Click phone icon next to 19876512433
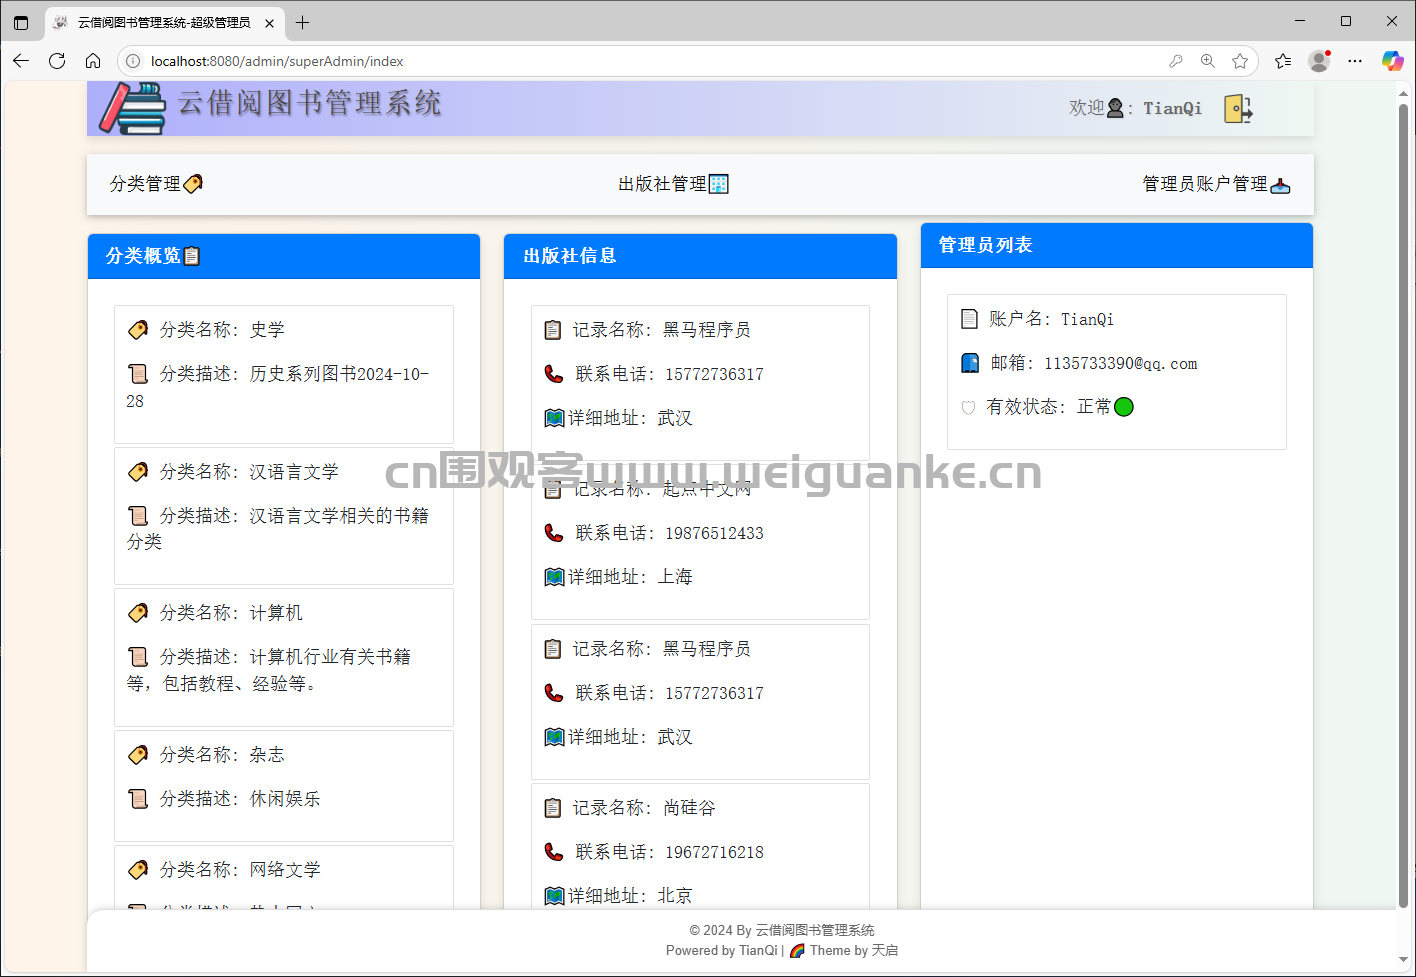 pos(554,533)
